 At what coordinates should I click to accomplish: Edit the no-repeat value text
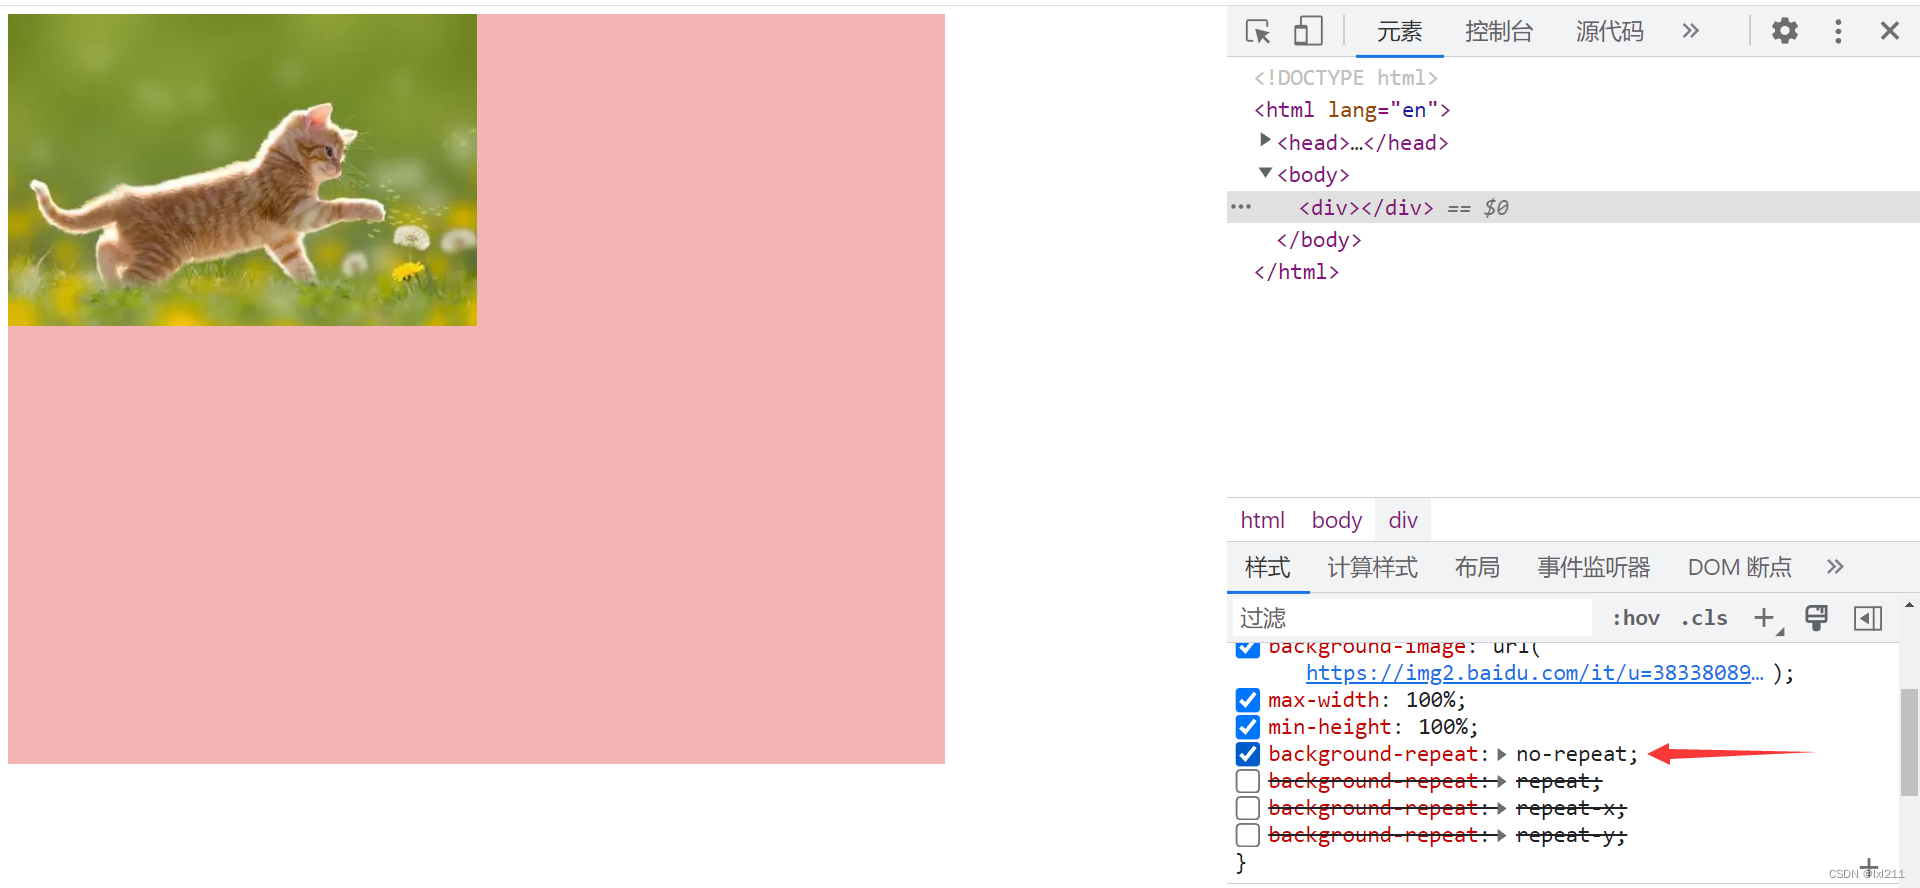[1572, 754]
